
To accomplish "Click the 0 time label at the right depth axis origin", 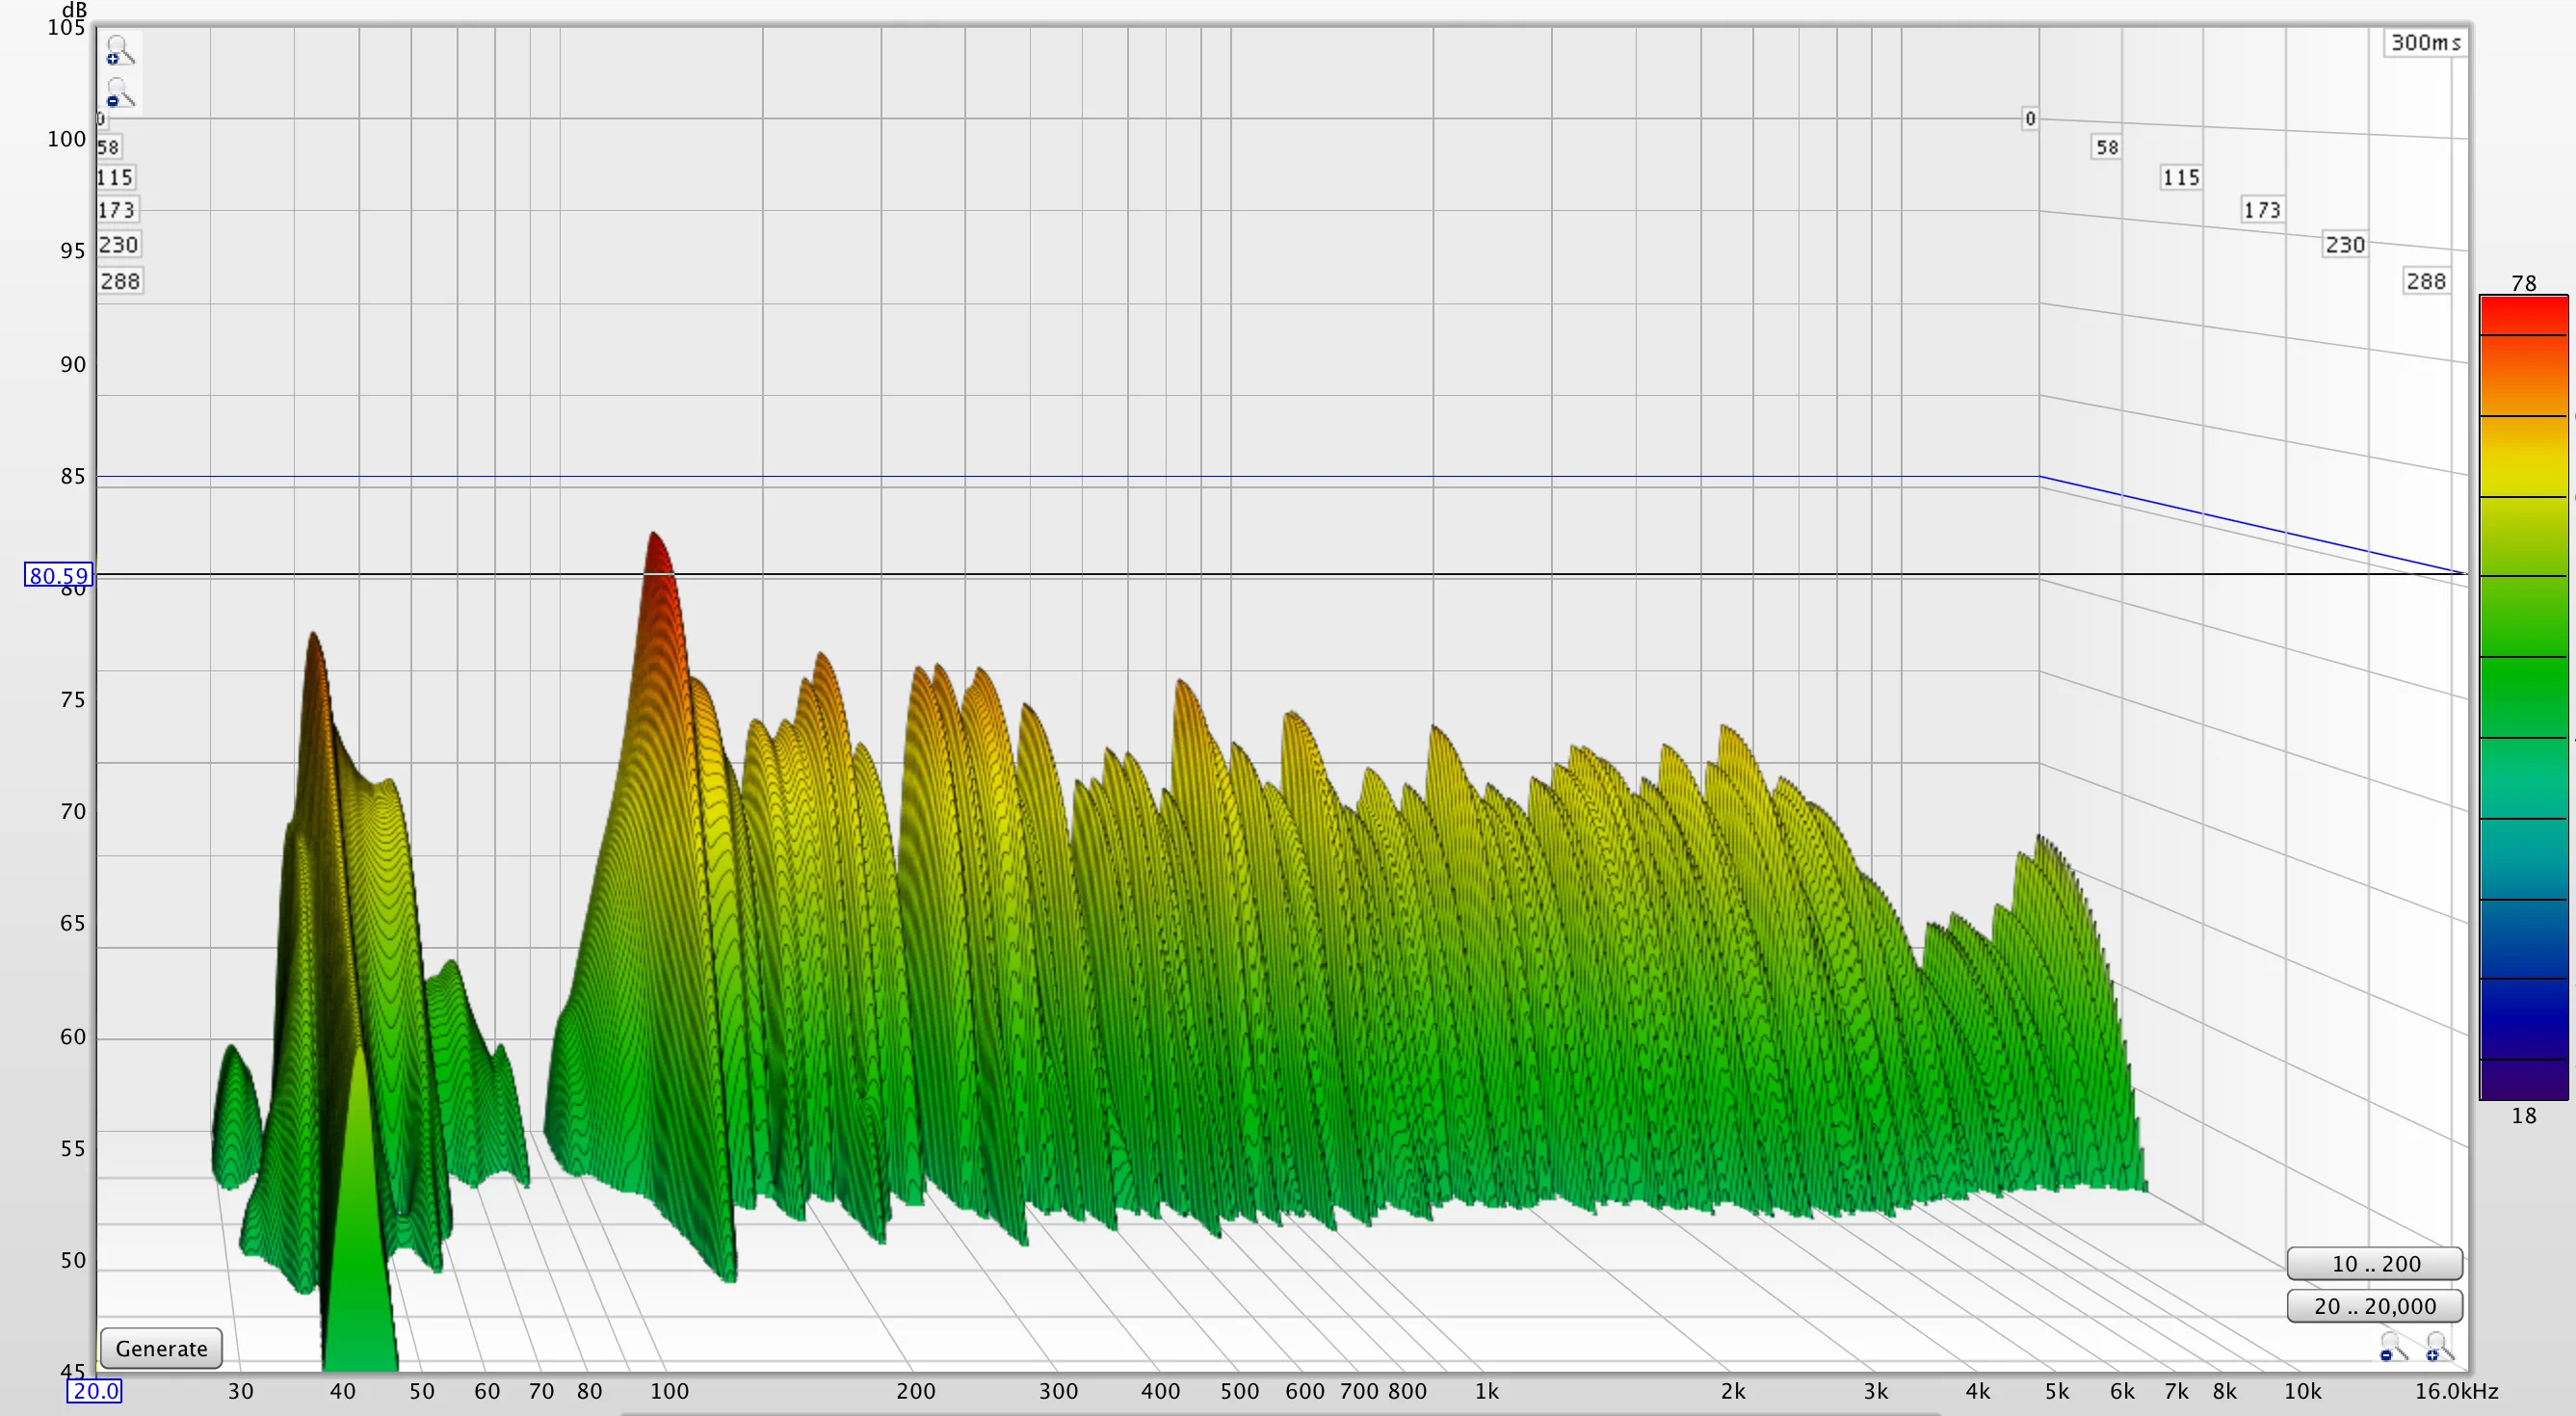I will pyautogui.click(x=2030, y=119).
